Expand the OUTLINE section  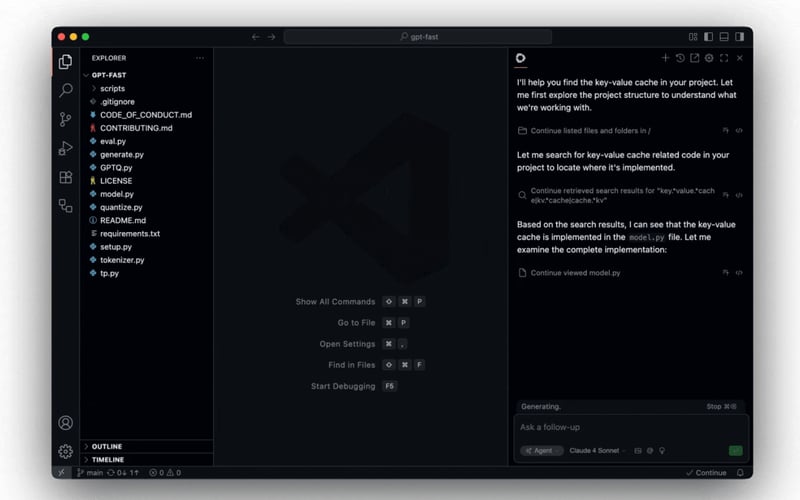pos(147,446)
